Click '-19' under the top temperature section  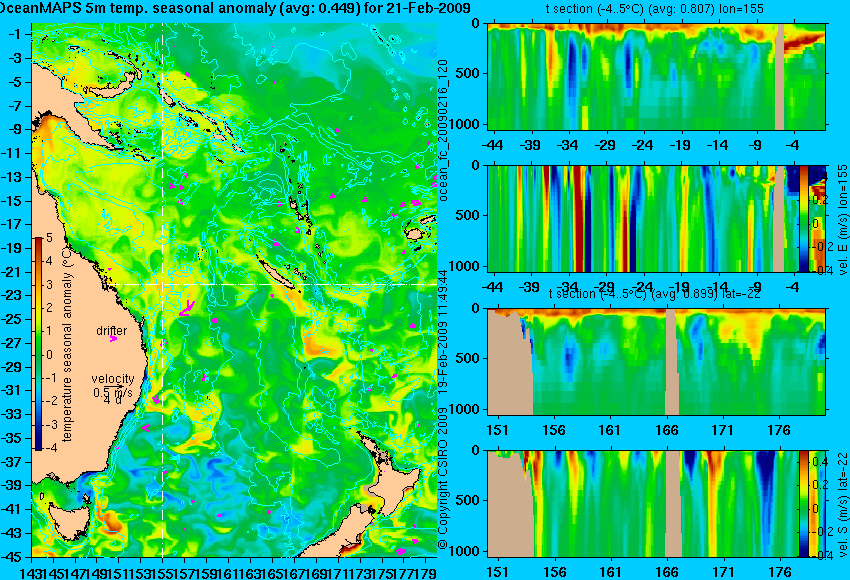(680, 145)
